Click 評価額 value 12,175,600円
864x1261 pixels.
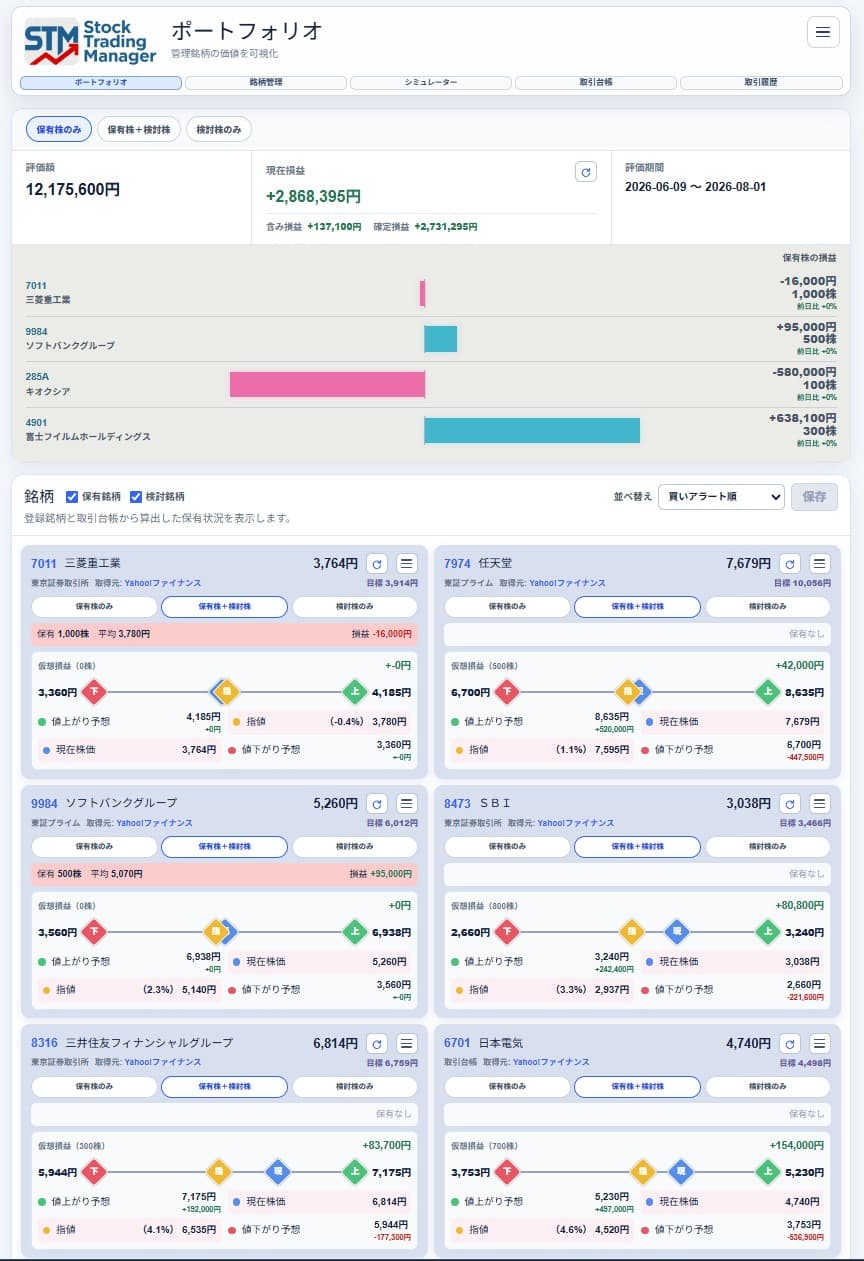coord(73,189)
